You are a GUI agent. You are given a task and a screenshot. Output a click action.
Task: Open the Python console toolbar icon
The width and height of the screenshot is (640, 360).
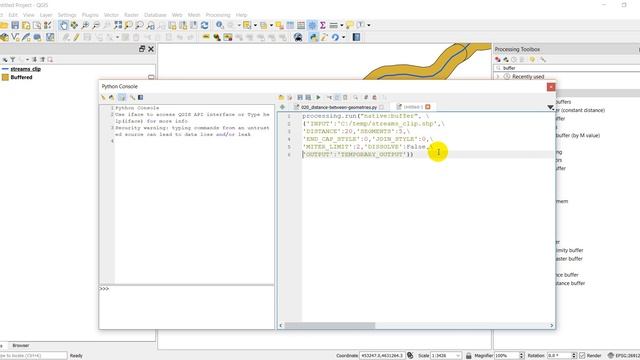click(x=313, y=38)
